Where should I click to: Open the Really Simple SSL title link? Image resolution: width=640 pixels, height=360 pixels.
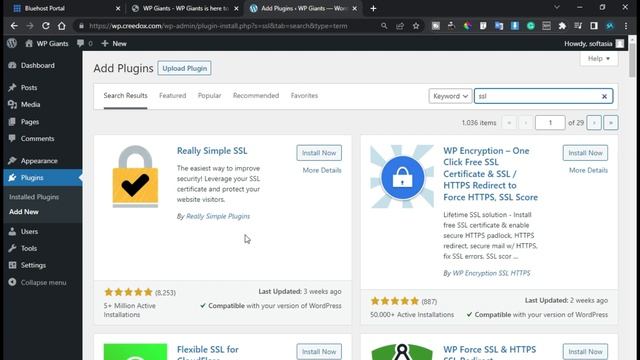coord(212,151)
